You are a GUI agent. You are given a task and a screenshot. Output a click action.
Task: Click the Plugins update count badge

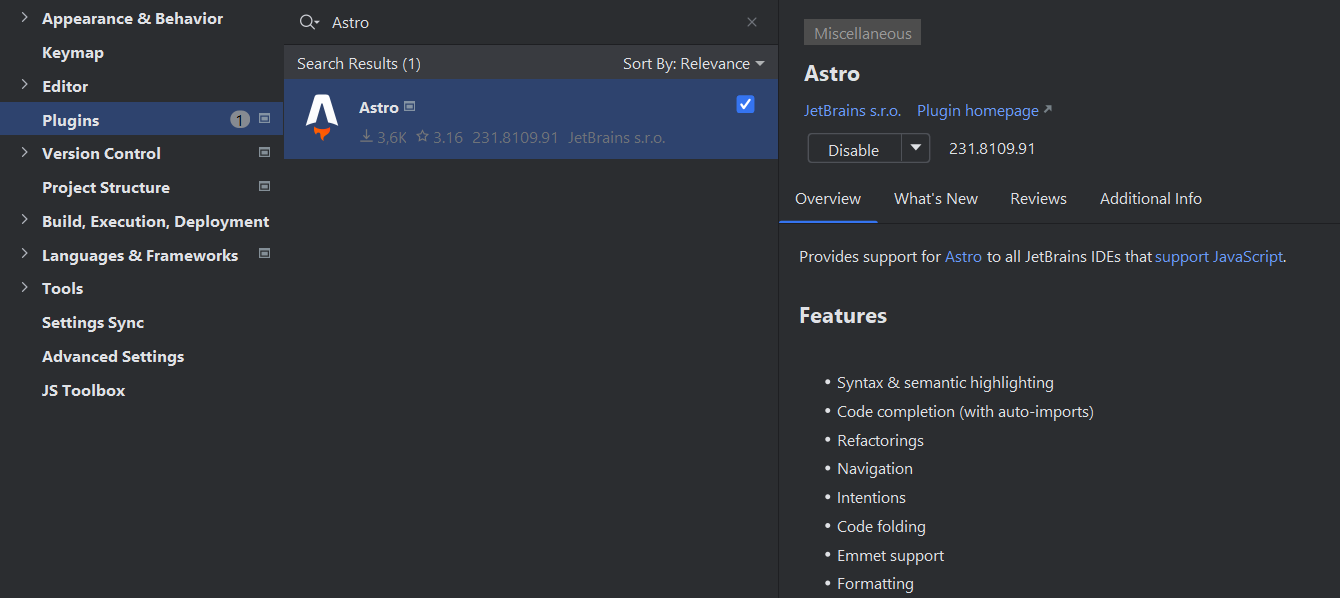(240, 120)
